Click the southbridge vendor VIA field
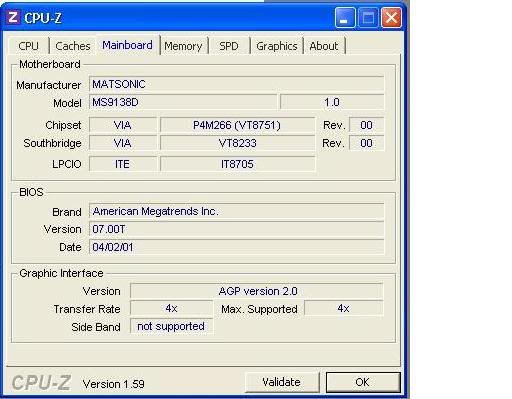 (122, 143)
